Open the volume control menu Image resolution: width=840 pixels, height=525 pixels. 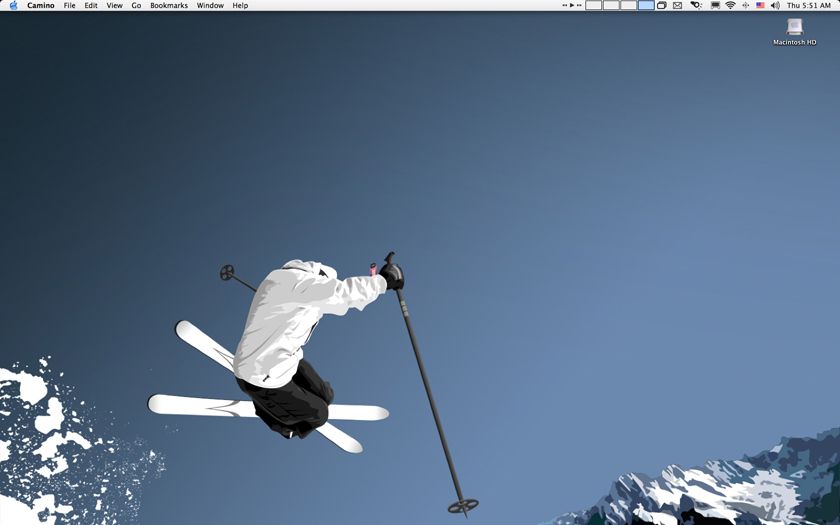(x=775, y=5)
